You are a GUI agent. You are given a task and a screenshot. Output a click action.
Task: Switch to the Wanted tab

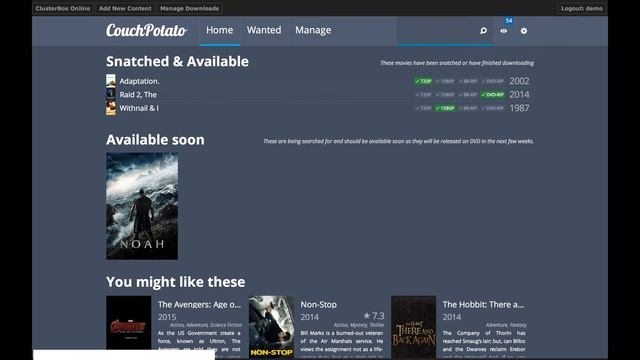[264, 30]
